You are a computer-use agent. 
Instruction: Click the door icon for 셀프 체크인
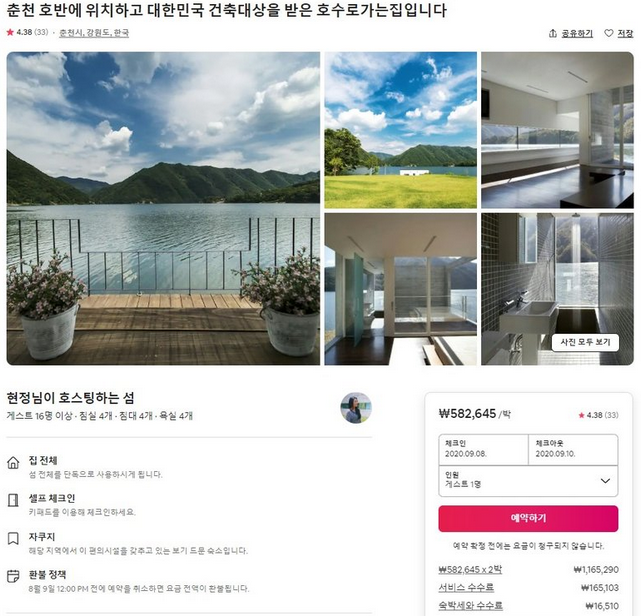pos(13,500)
